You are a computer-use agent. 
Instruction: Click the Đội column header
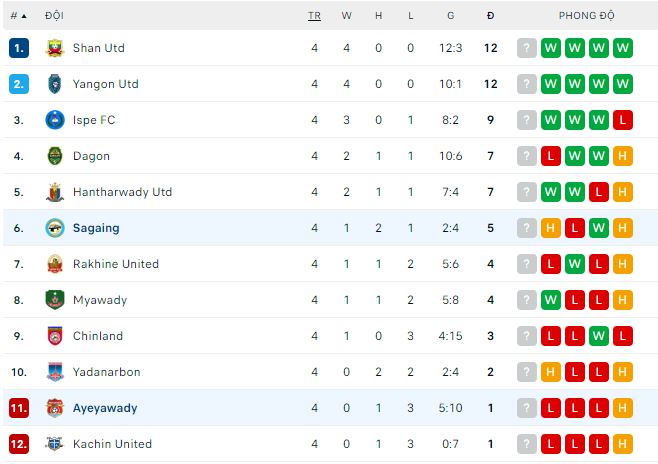[55, 16]
